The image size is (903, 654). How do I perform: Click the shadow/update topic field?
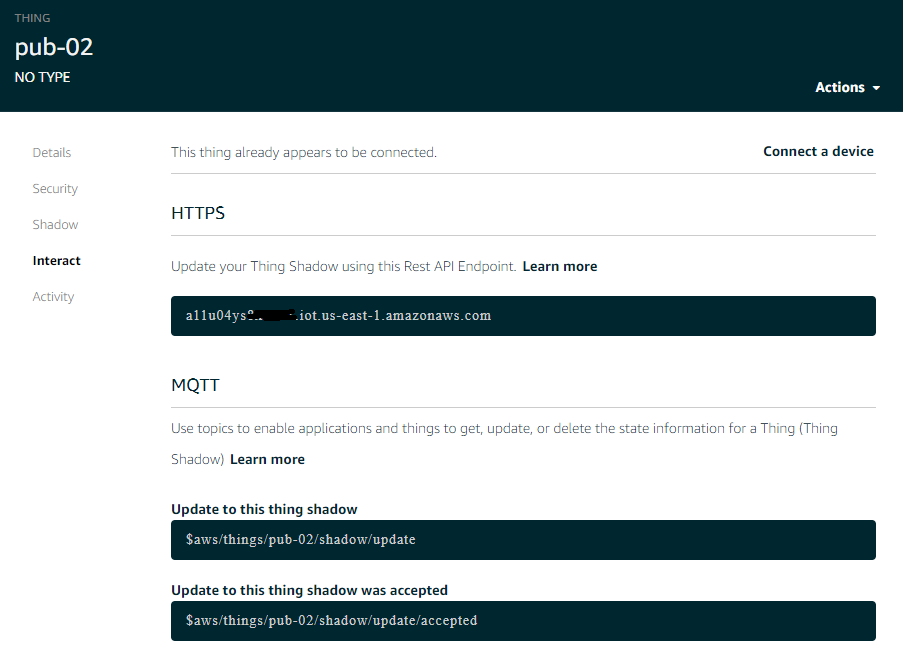click(x=523, y=540)
